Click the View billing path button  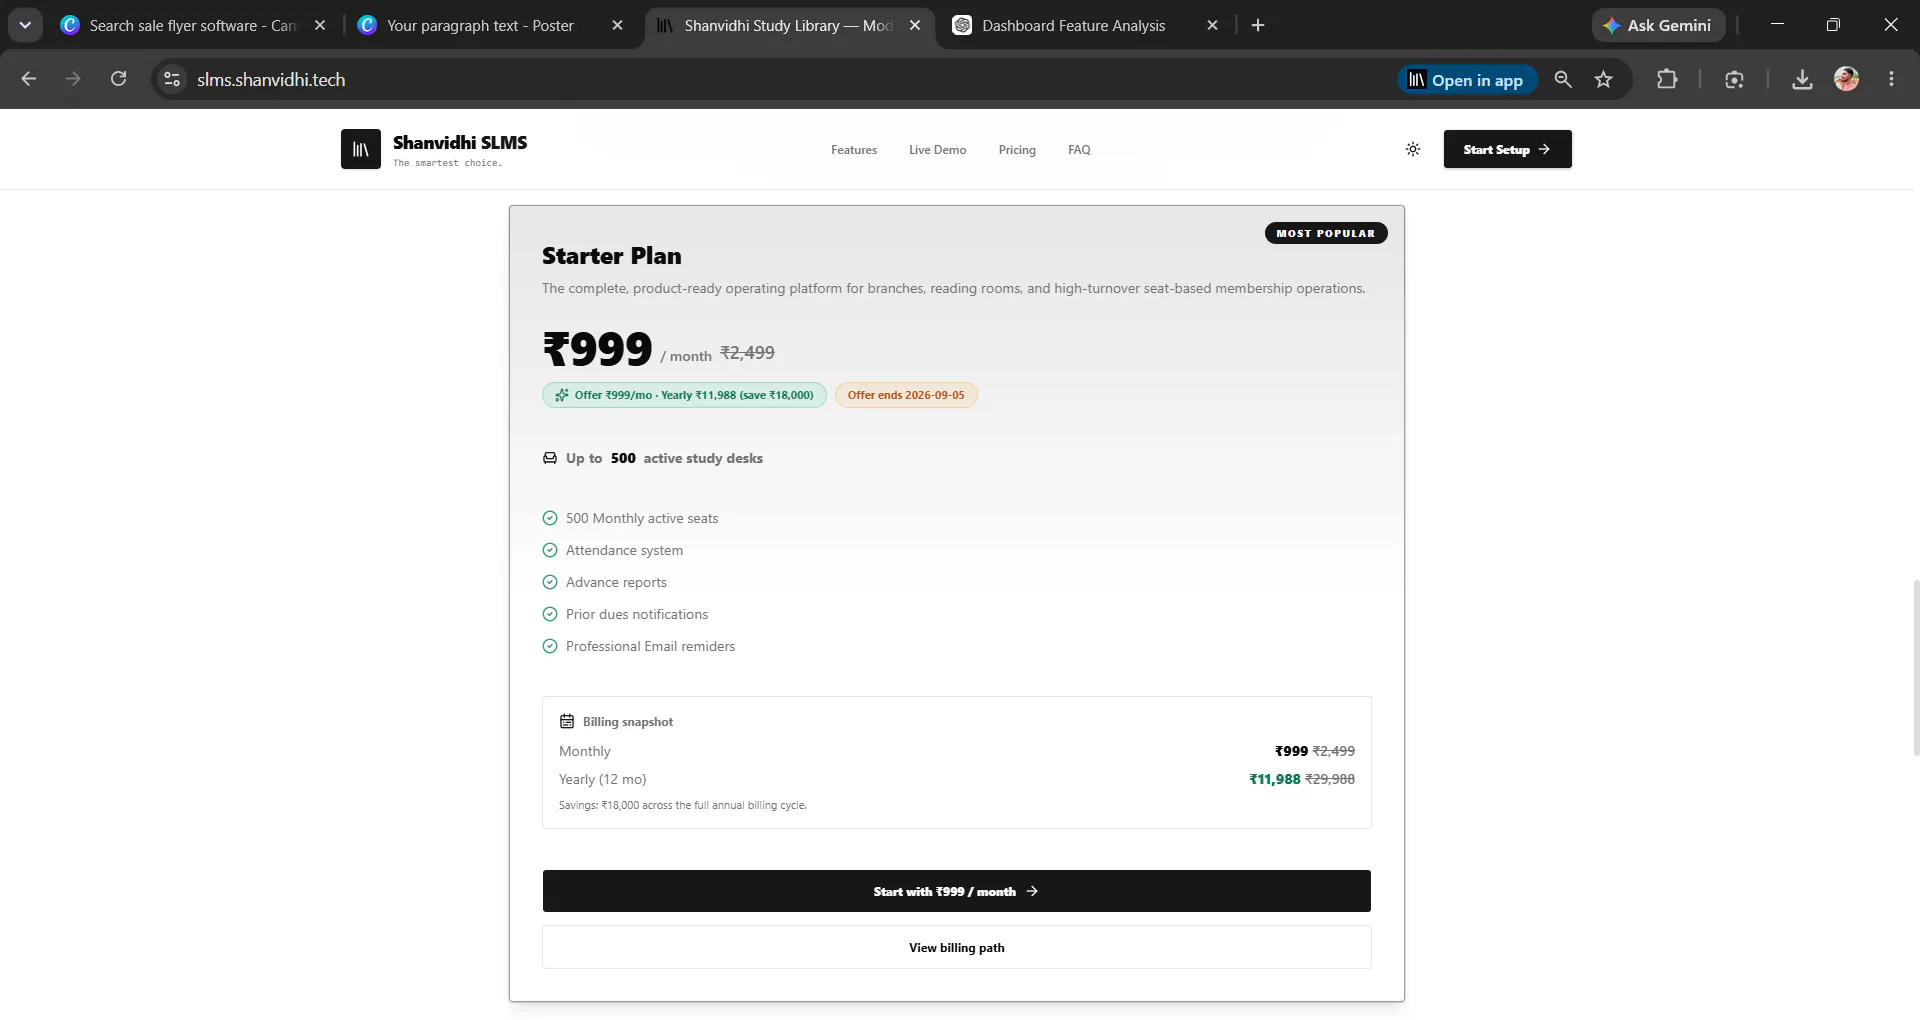[x=957, y=947]
